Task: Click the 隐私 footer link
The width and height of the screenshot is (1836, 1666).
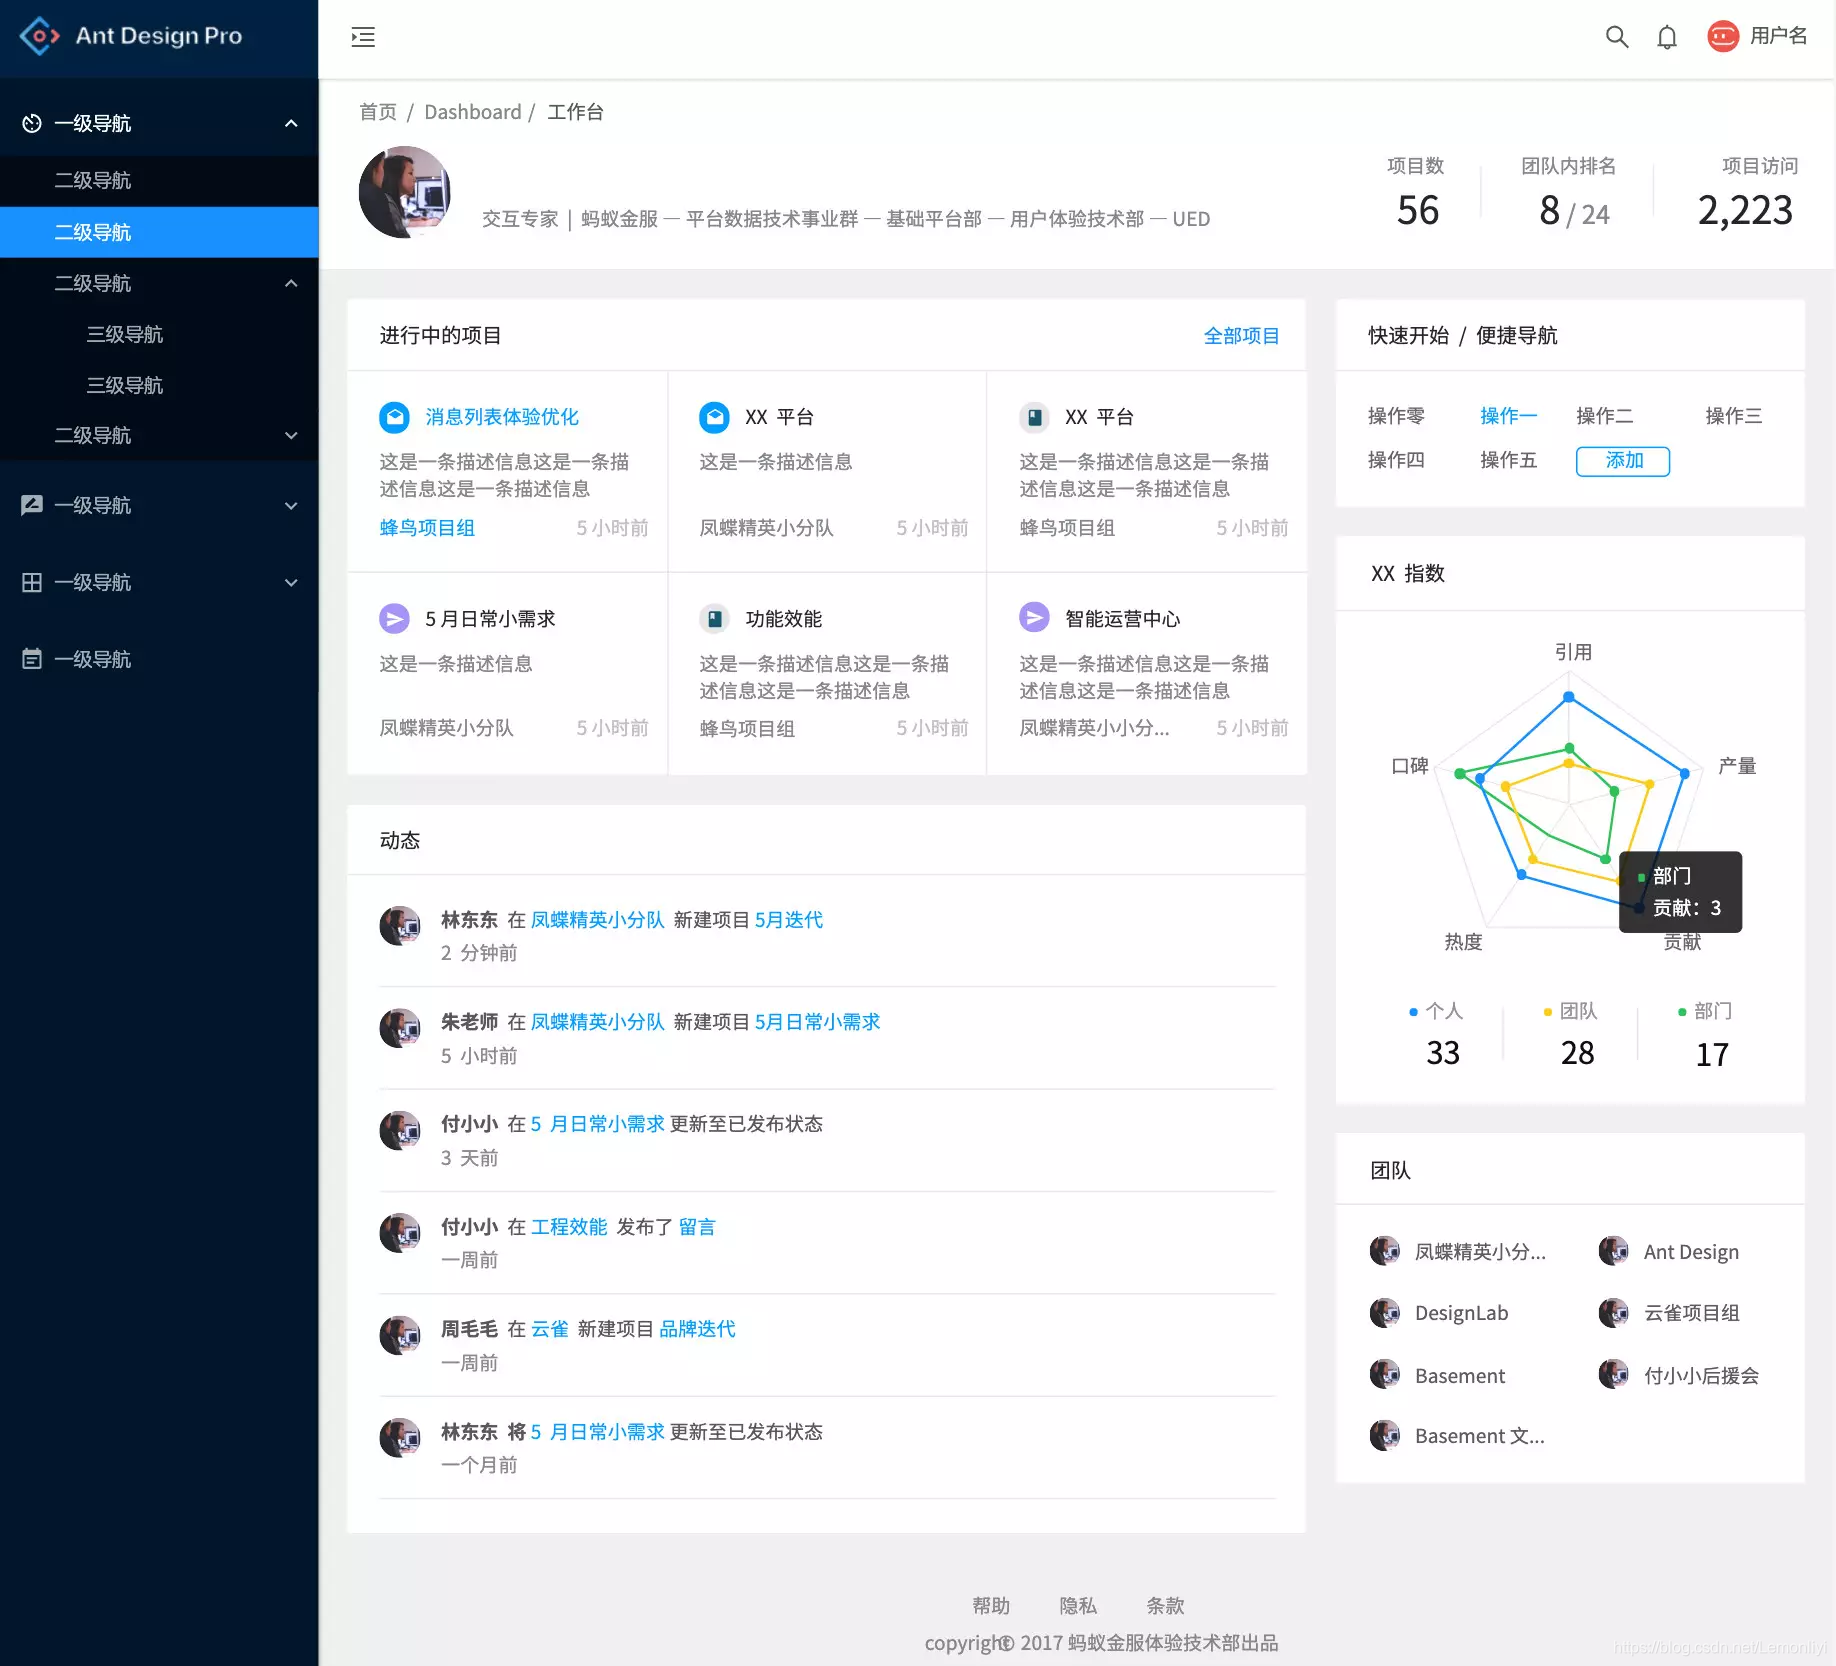Action: [x=1078, y=1606]
